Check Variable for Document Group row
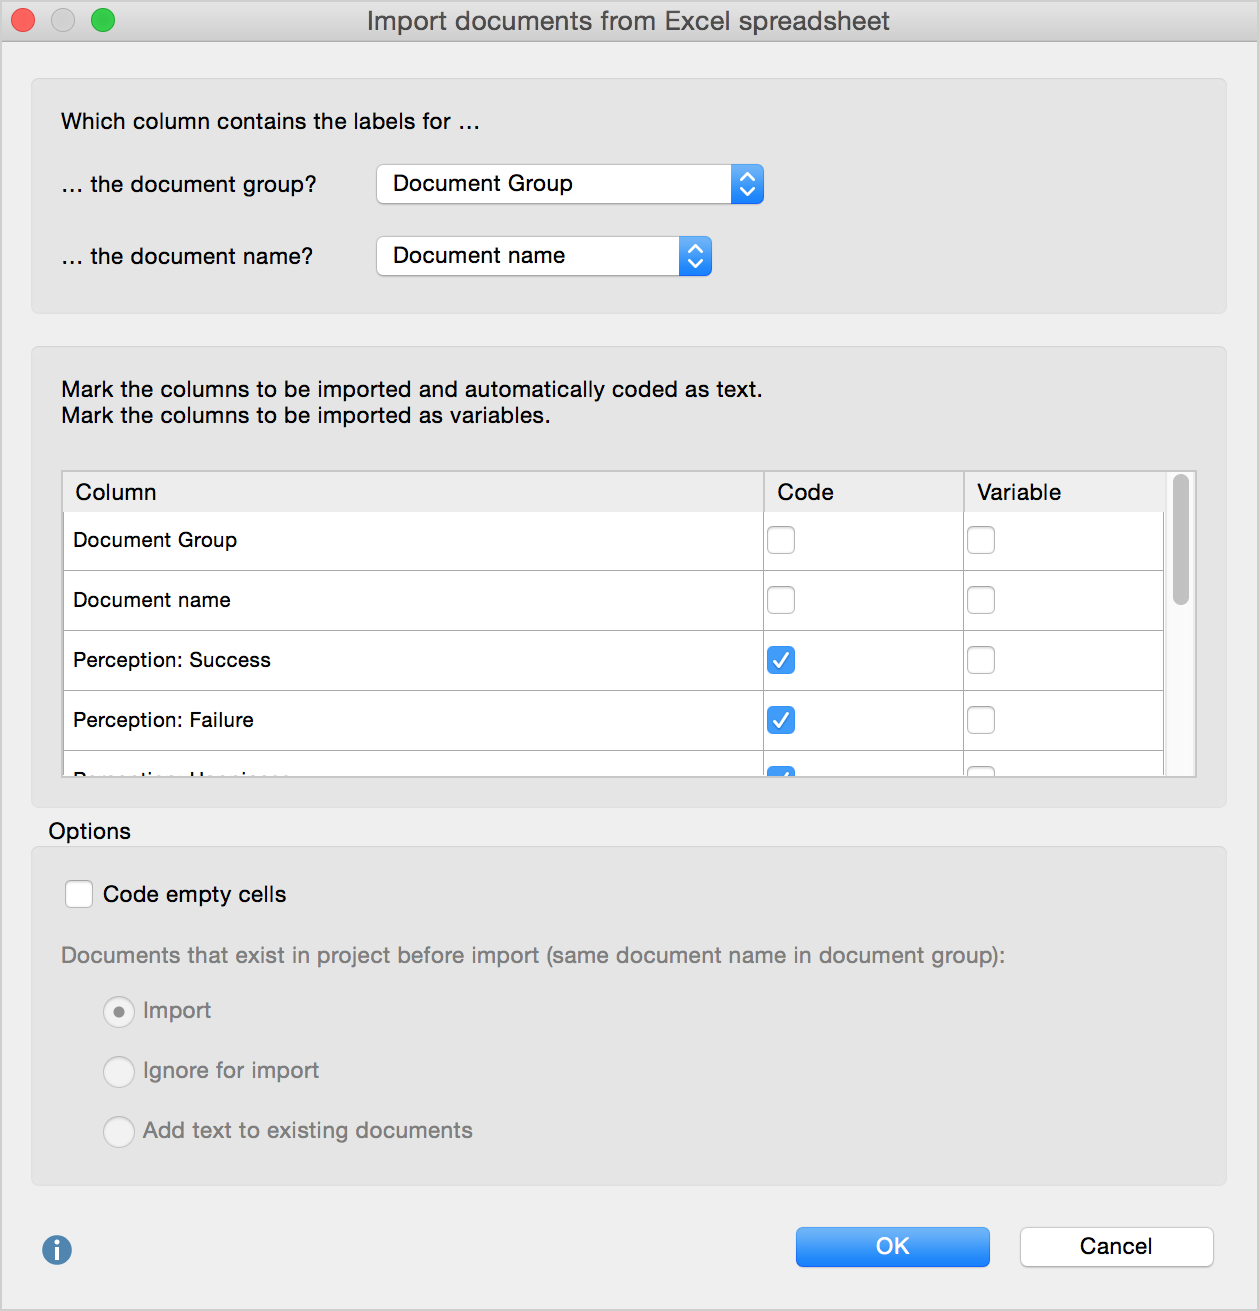The width and height of the screenshot is (1259, 1311). click(x=981, y=540)
